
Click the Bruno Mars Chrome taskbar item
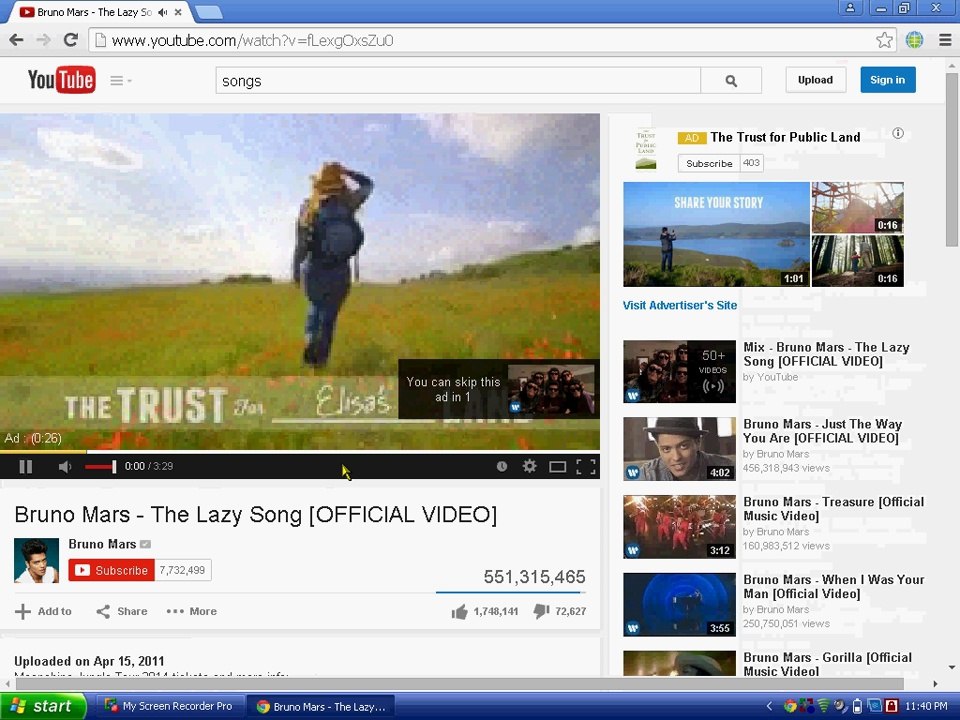pos(321,707)
